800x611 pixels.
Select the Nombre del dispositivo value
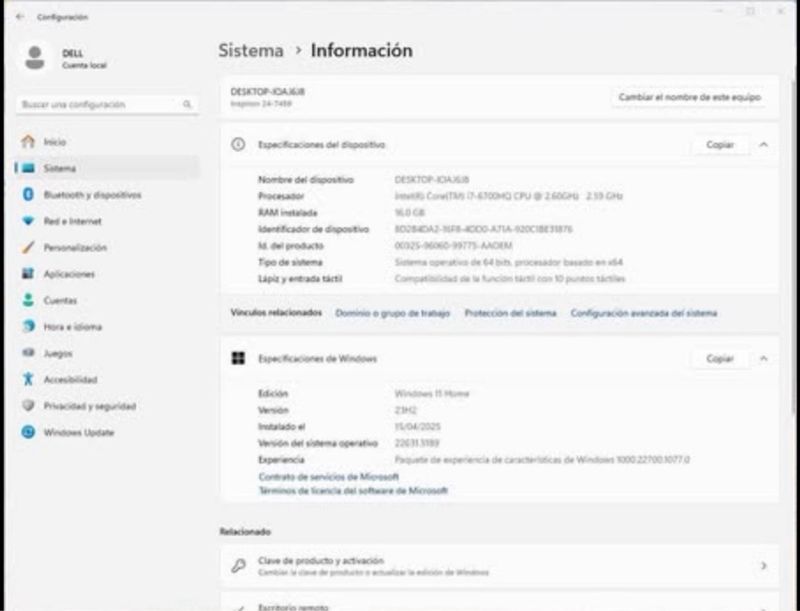tap(432, 180)
